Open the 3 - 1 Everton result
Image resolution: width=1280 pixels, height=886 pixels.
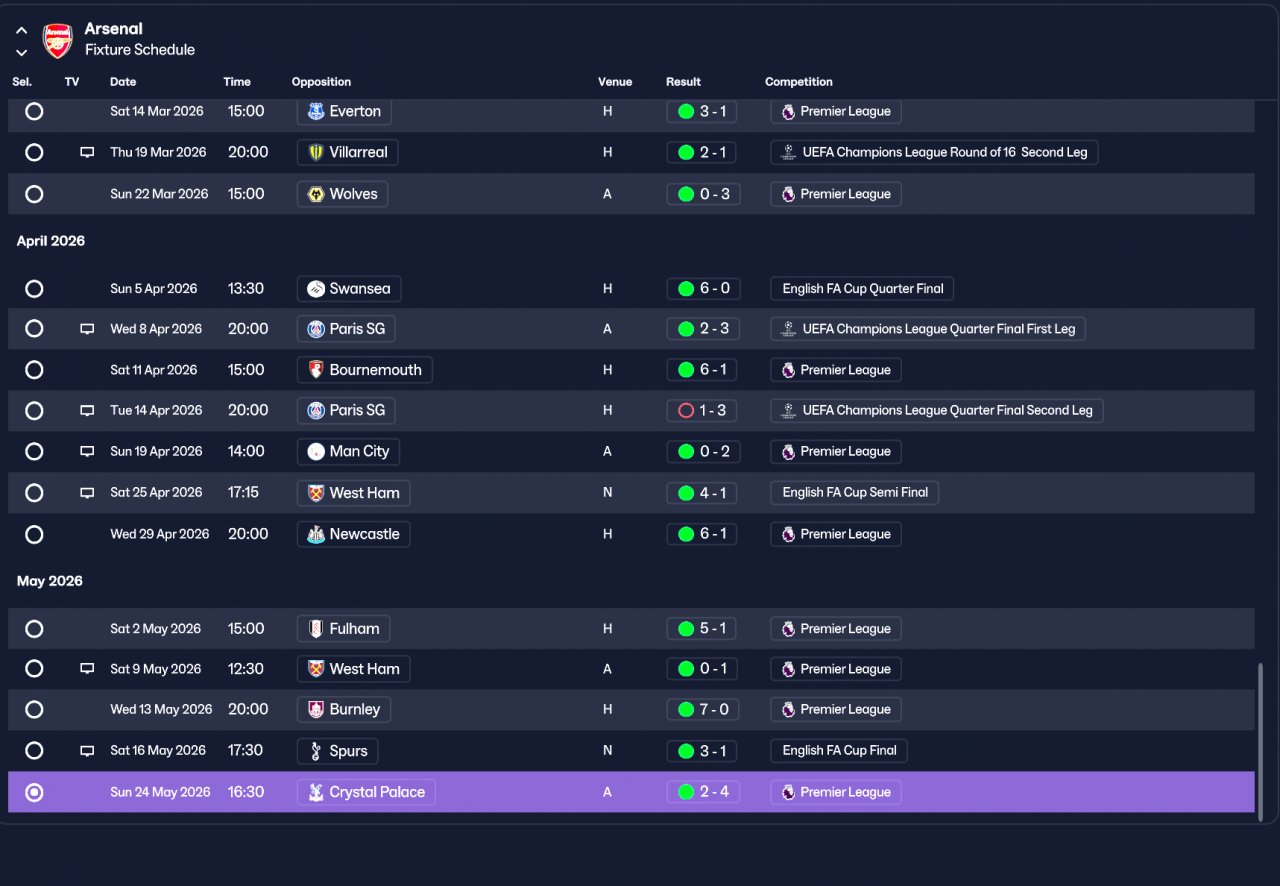[x=702, y=111]
